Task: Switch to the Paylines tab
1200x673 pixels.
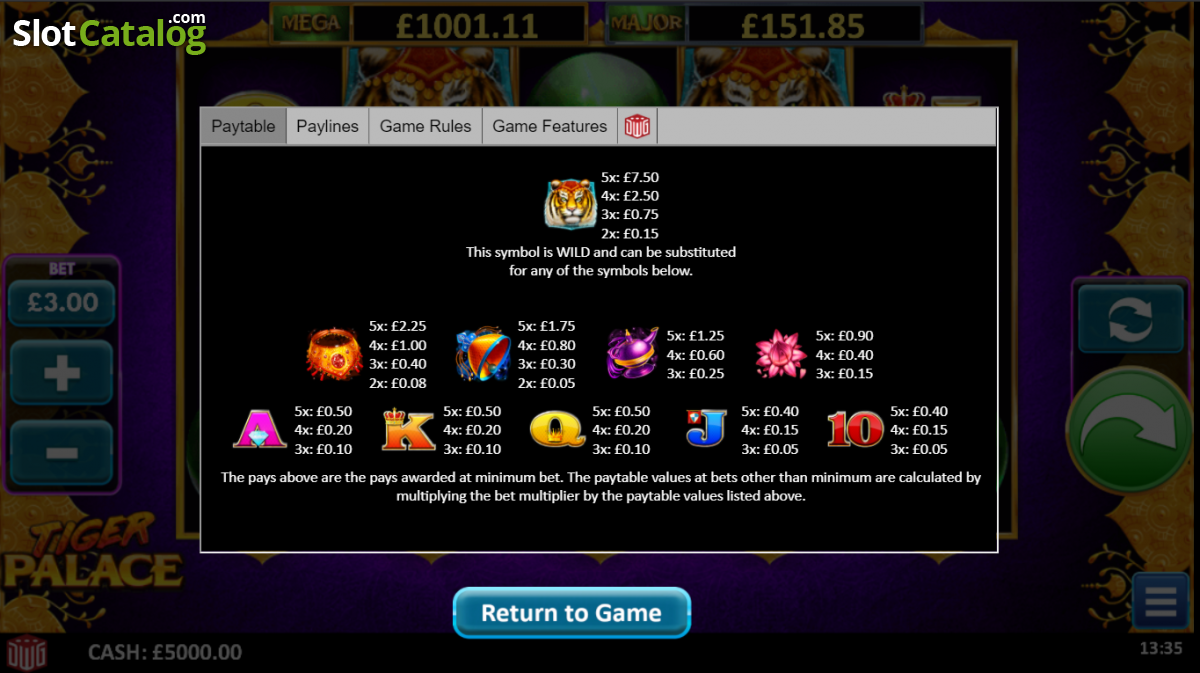Action: coord(327,127)
